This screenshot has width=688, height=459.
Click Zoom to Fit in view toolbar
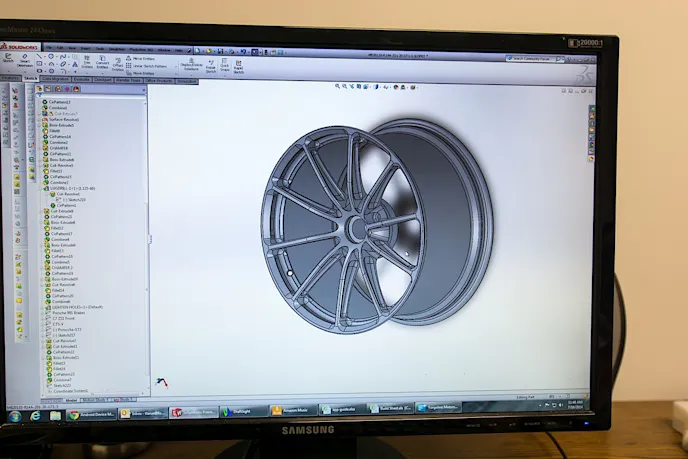338,87
